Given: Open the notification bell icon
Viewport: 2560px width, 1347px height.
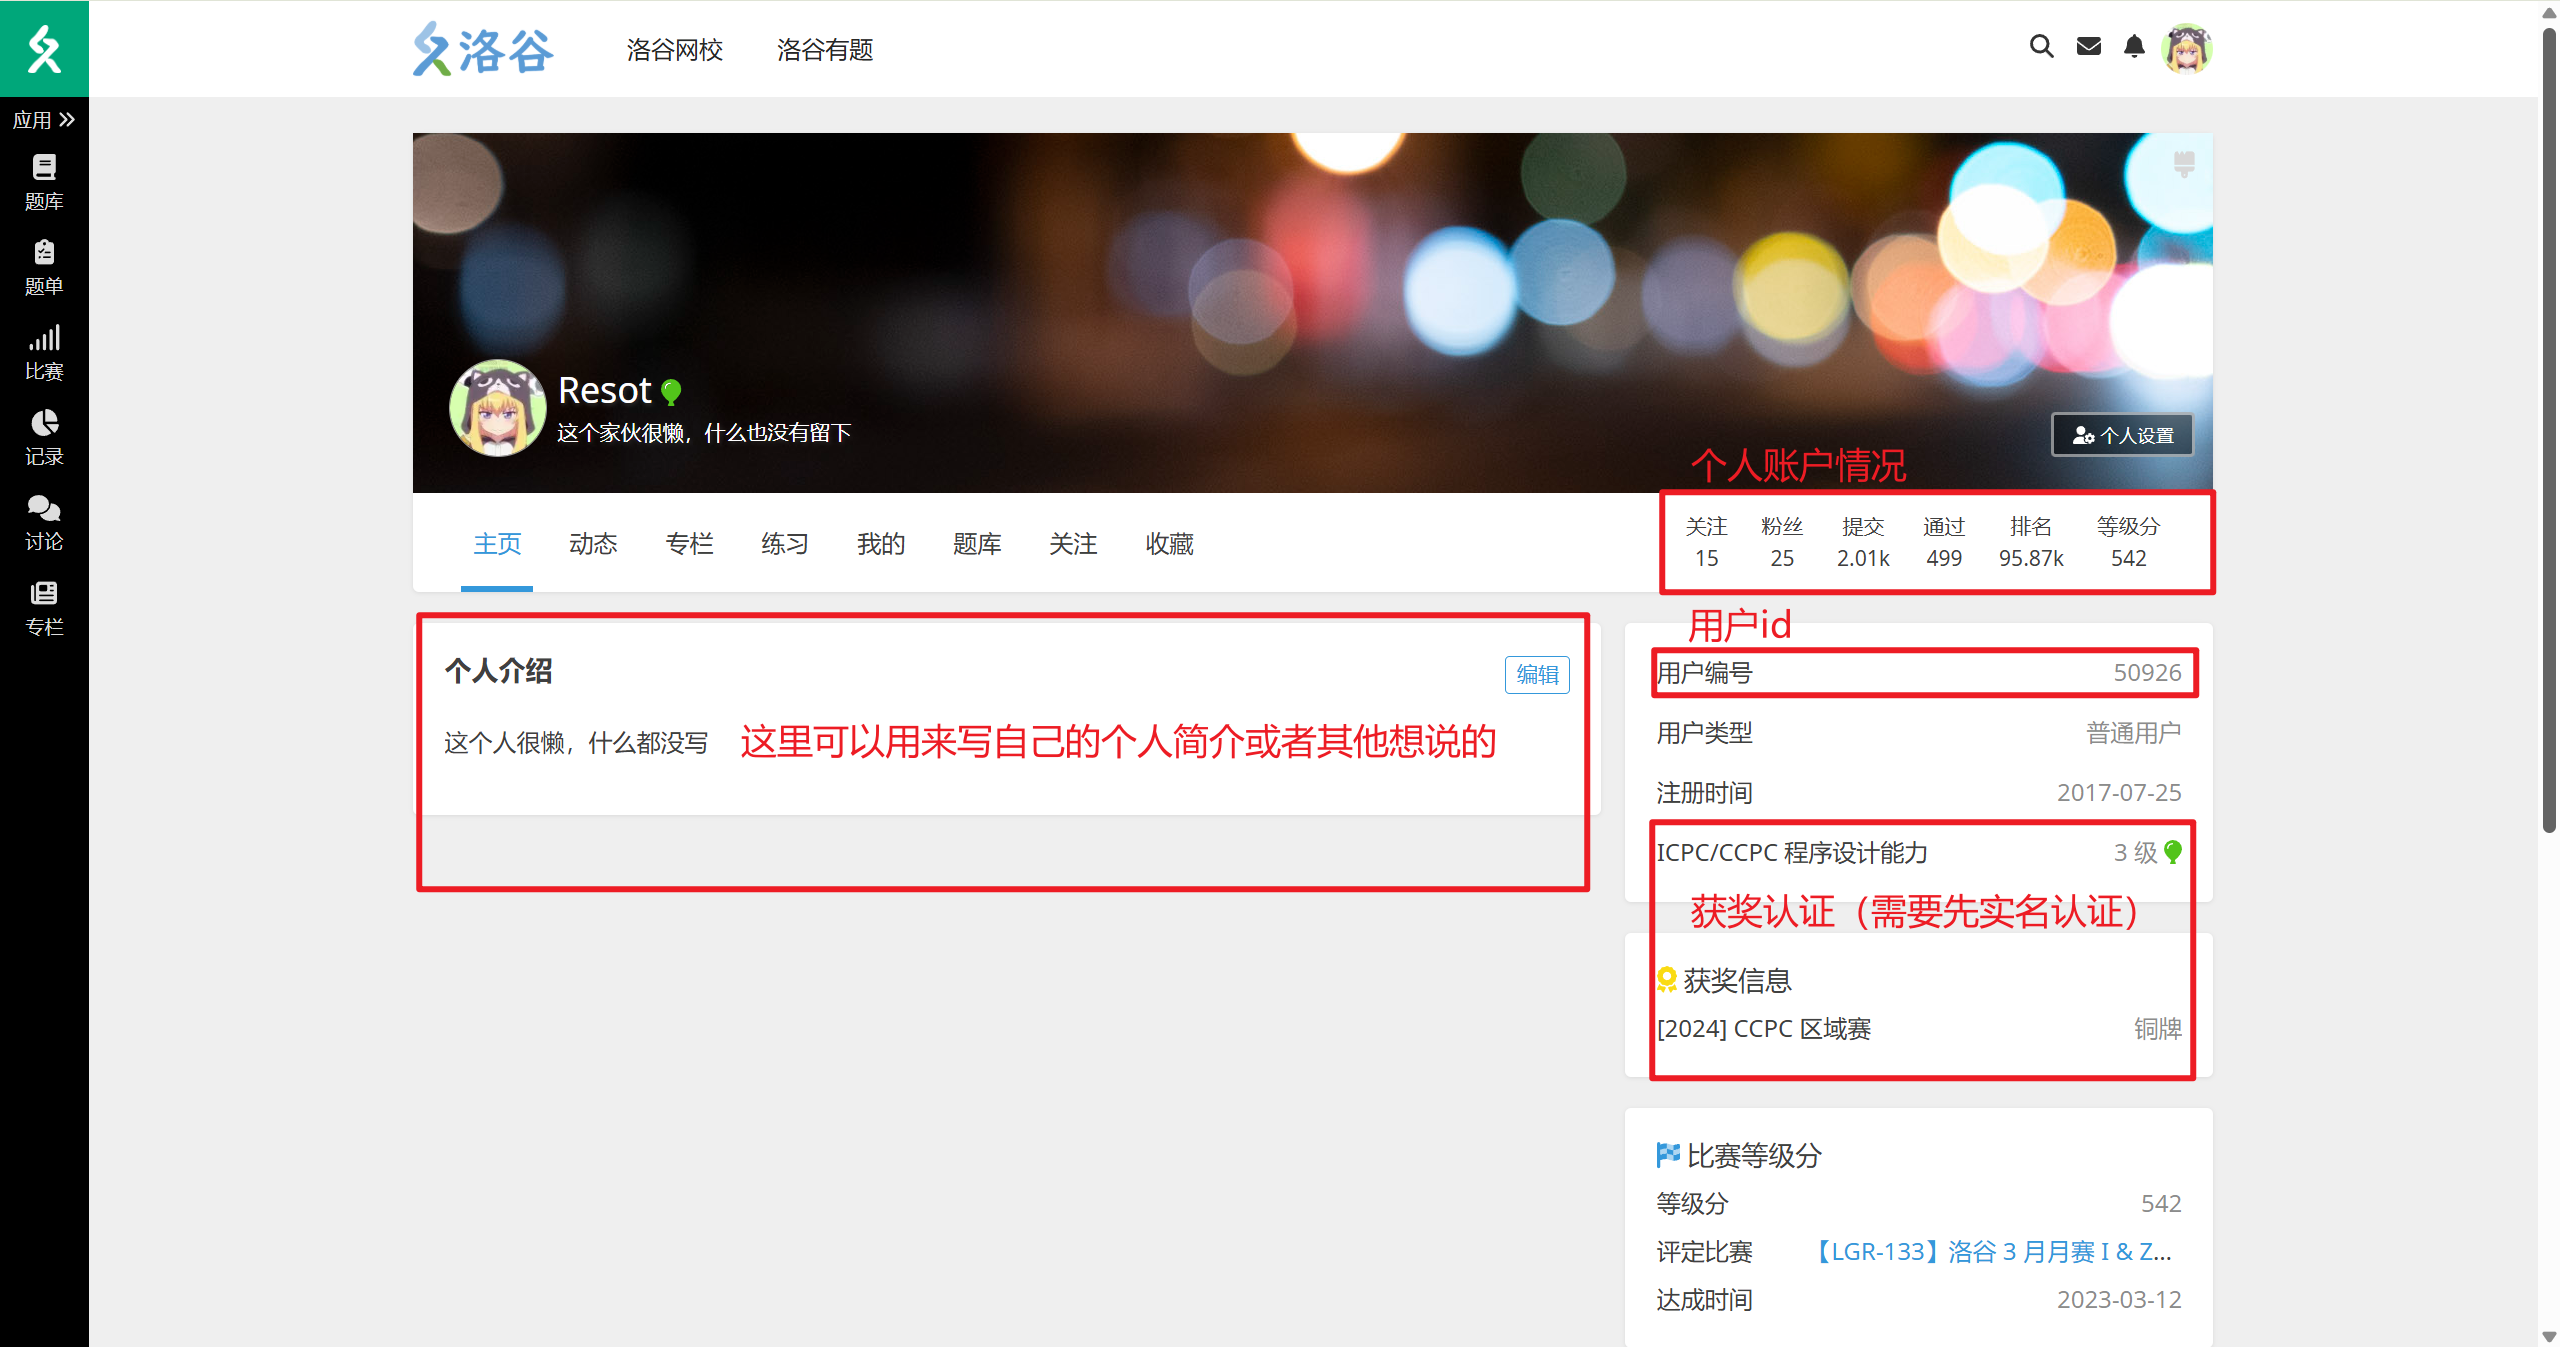Looking at the screenshot, I should (x=2134, y=46).
